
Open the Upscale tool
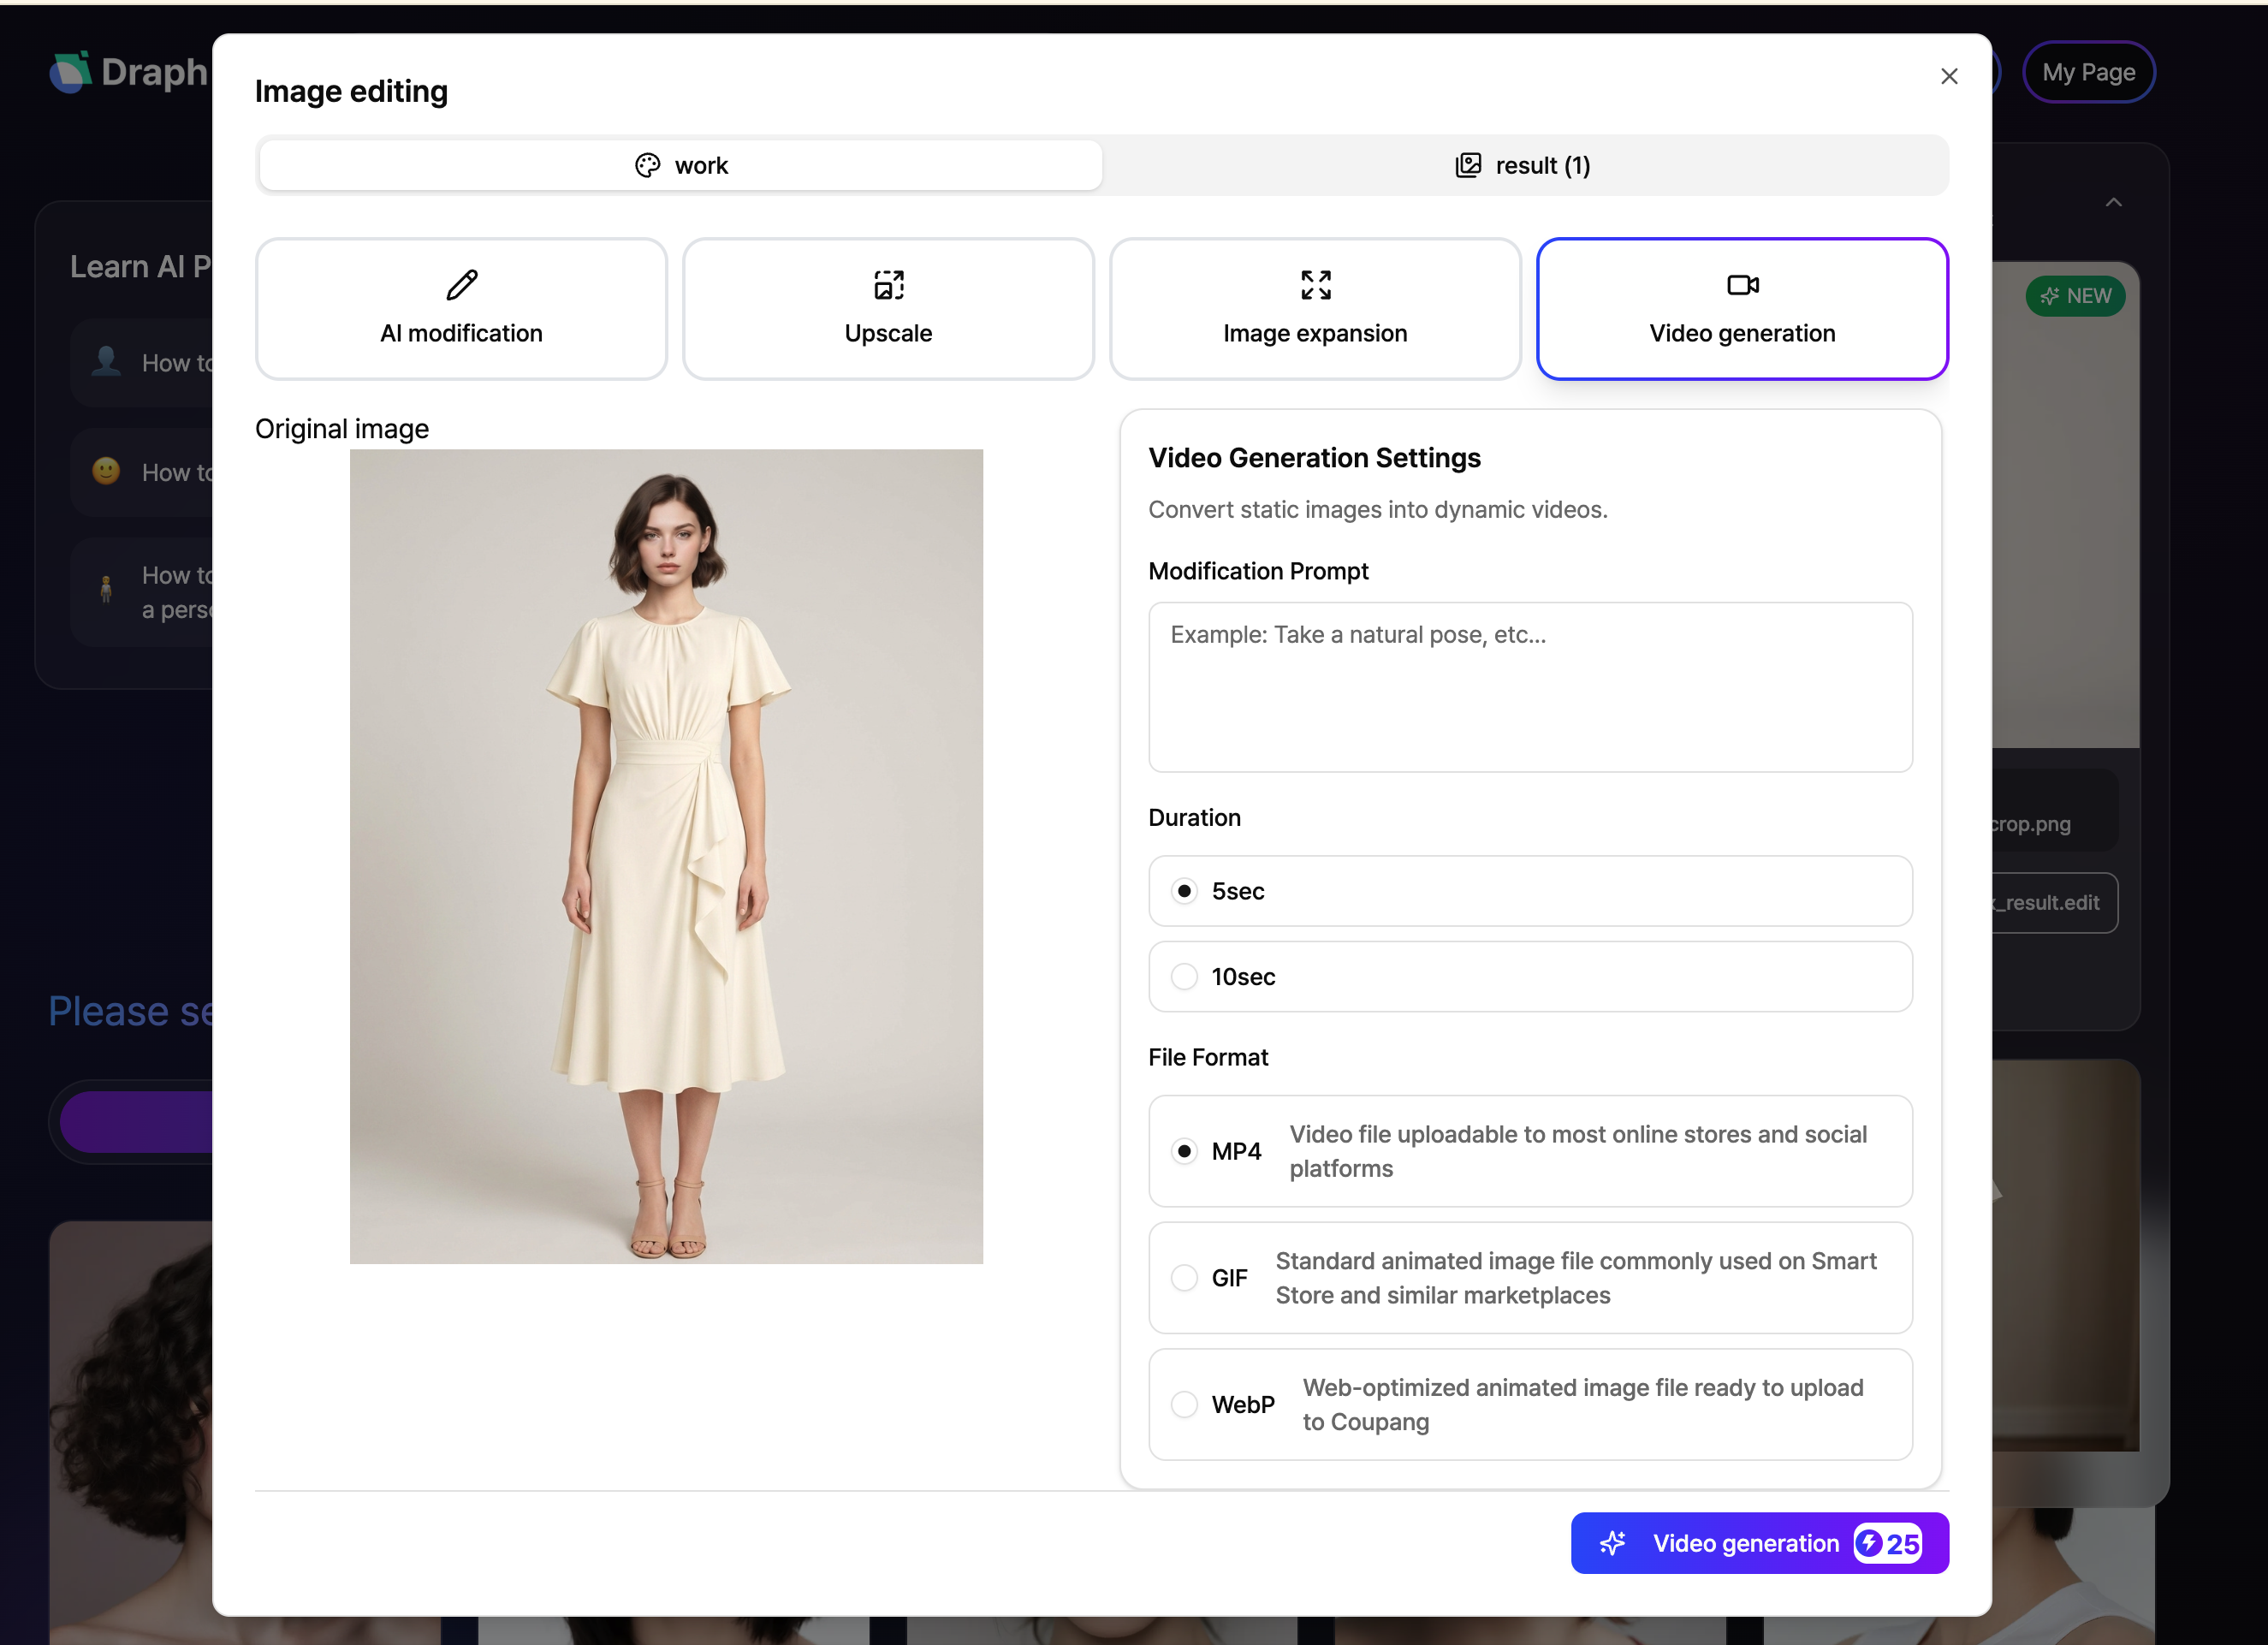click(888, 308)
